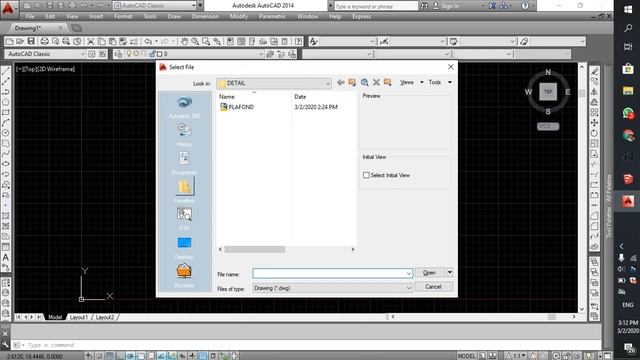Click the Open button

pos(429,272)
